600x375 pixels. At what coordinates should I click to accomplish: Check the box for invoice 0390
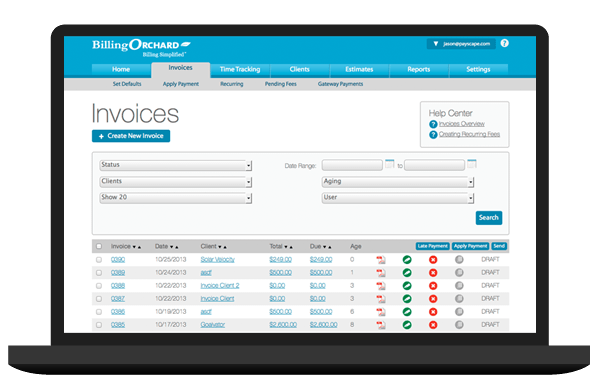click(99, 260)
